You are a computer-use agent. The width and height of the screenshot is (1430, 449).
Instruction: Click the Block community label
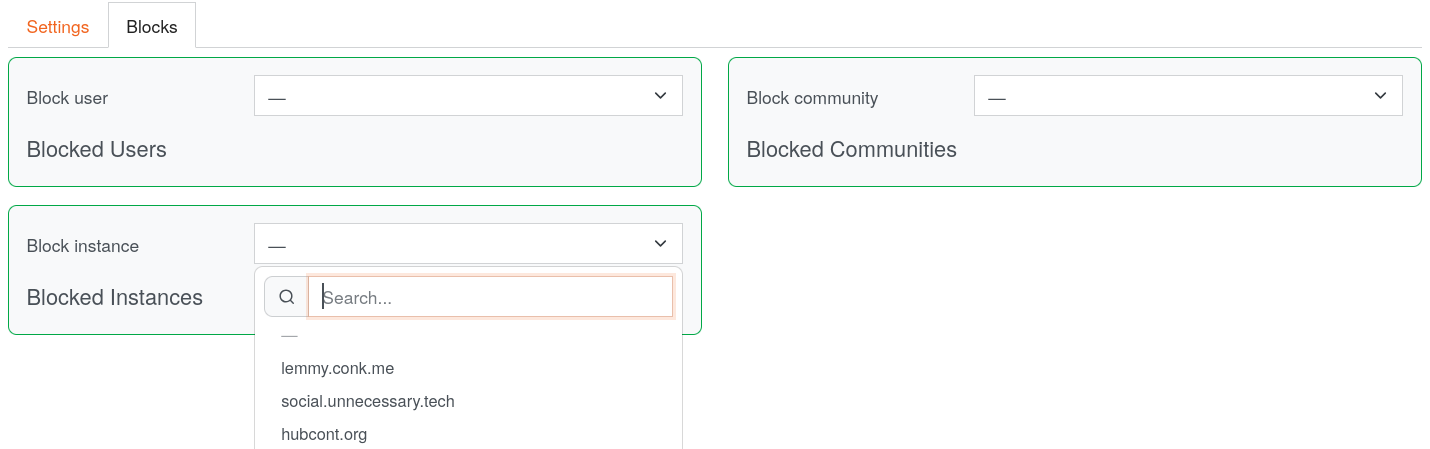click(x=812, y=98)
